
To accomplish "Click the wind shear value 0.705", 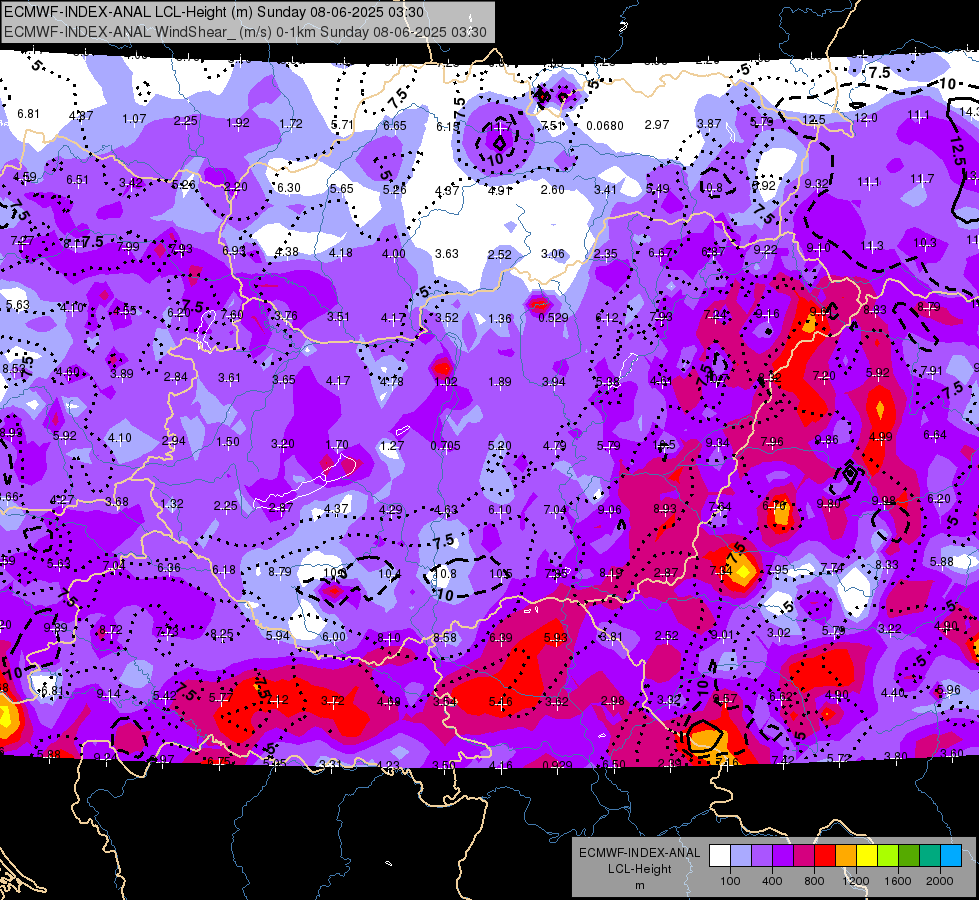I will click(445, 445).
